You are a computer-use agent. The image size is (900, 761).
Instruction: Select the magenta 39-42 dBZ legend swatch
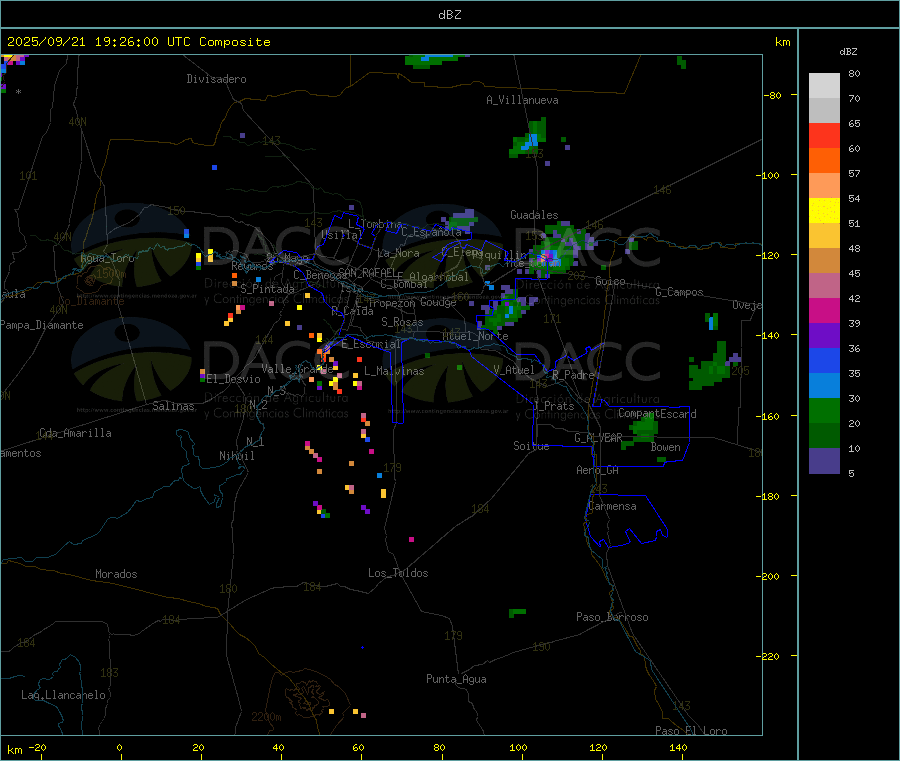pos(824,310)
